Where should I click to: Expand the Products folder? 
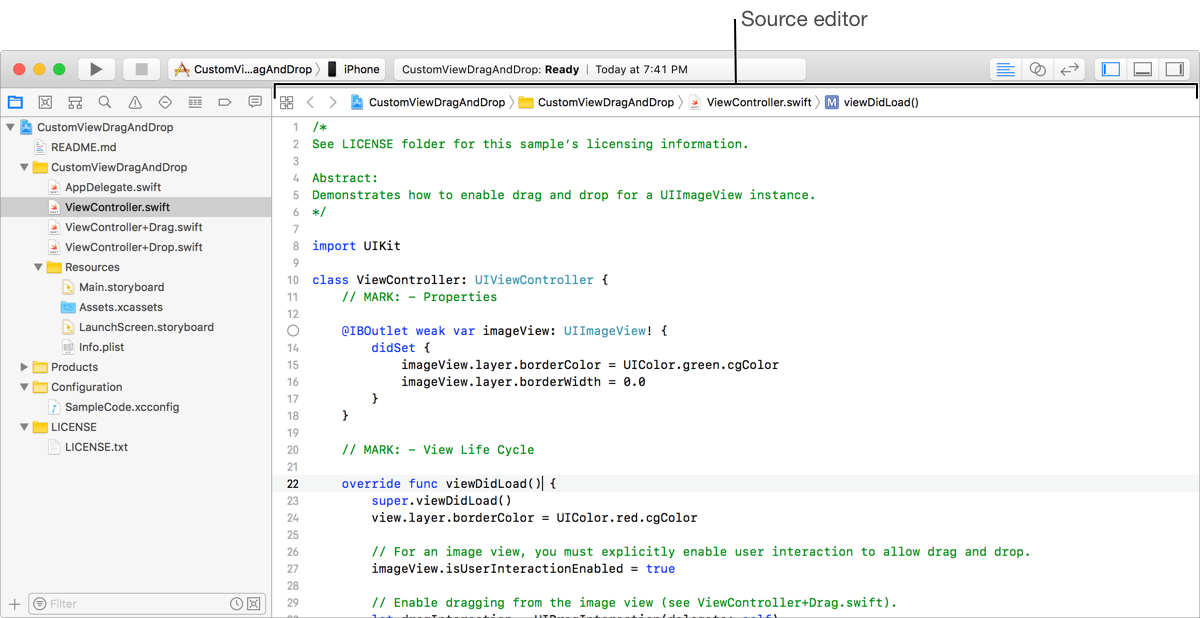pyautogui.click(x=25, y=367)
